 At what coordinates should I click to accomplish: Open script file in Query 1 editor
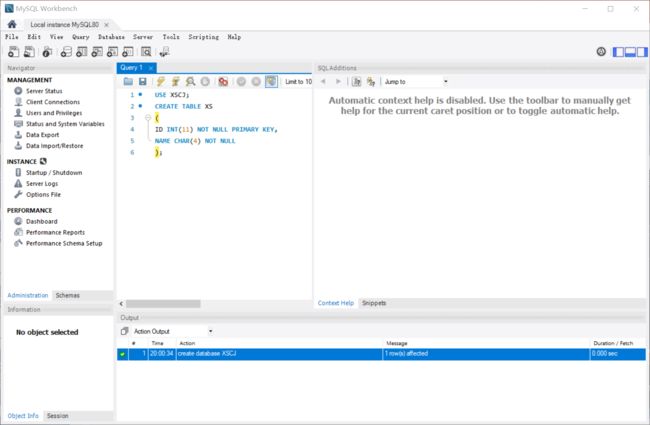coord(128,82)
